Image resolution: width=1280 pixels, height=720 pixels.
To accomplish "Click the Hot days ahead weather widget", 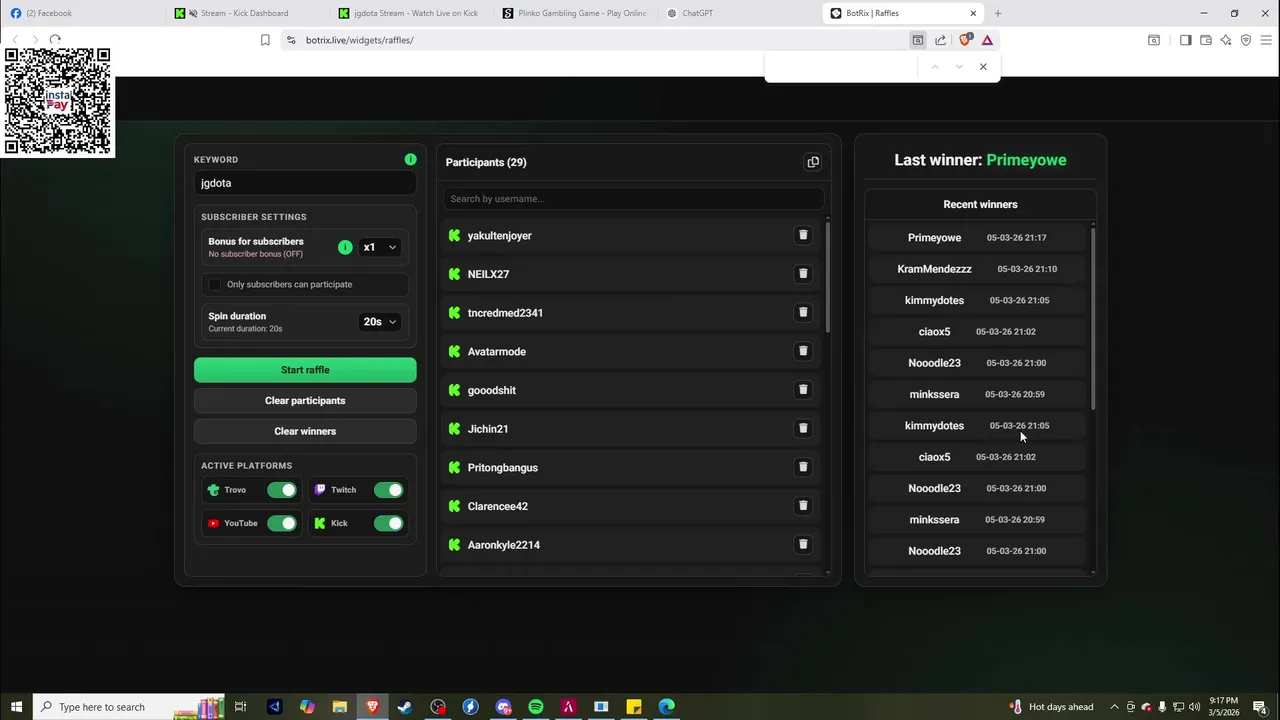I will coord(1051,707).
